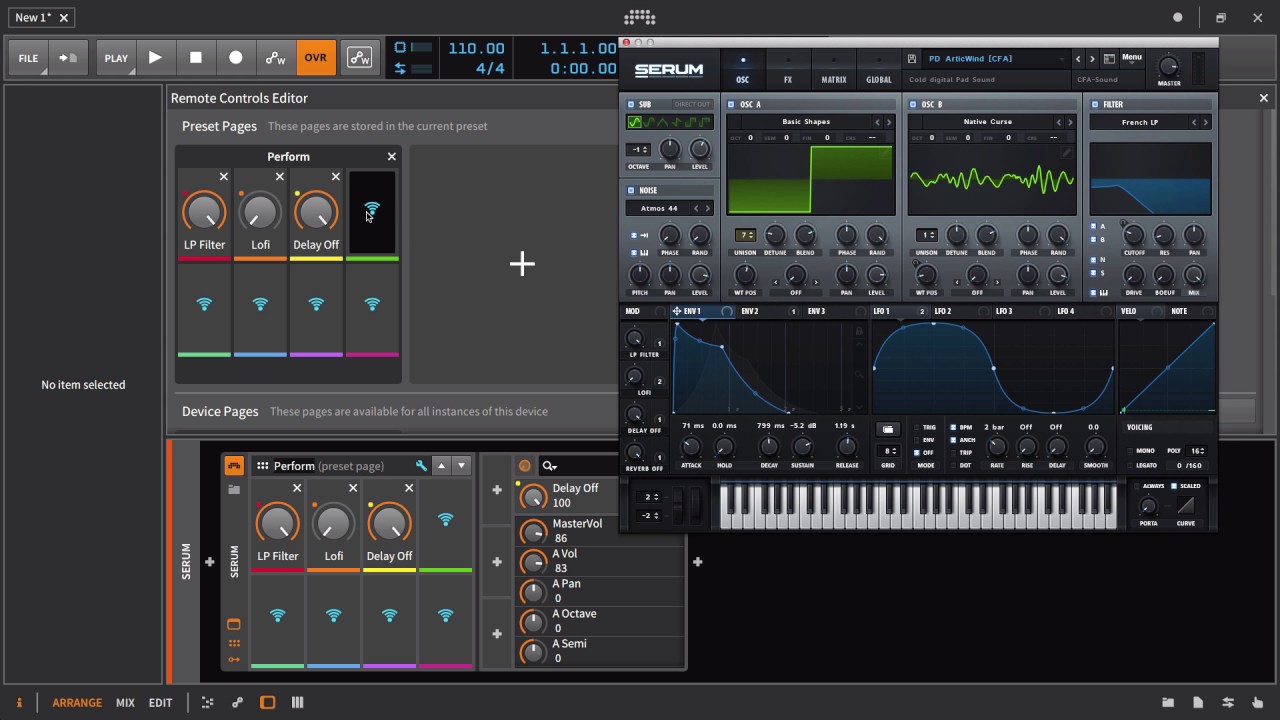The height and width of the screenshot is (720, 1280).
Task: Open the Basic Shapes wavetable dropdown
Action: 806,122
